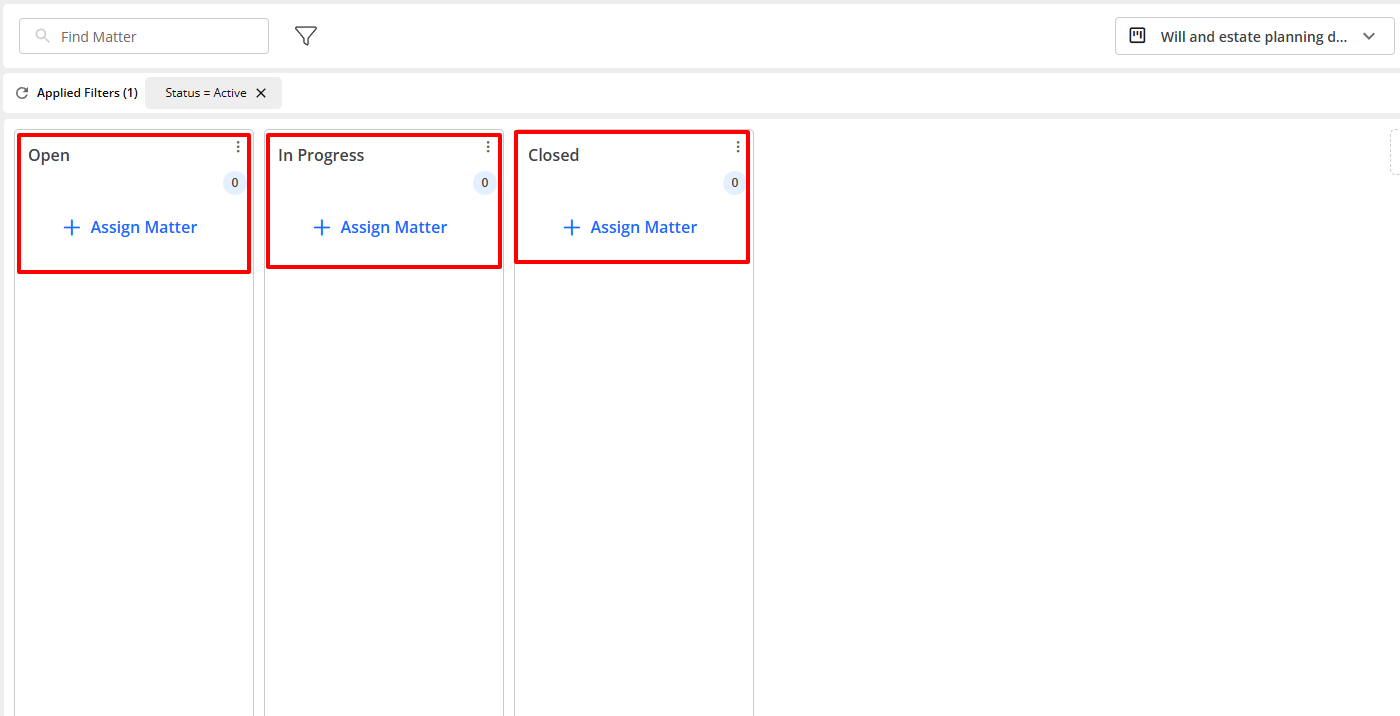The width and height of the screenshot is (1400, 716).
Task: Click the kanban board icon in the selector
Action: coord(1137,35)
